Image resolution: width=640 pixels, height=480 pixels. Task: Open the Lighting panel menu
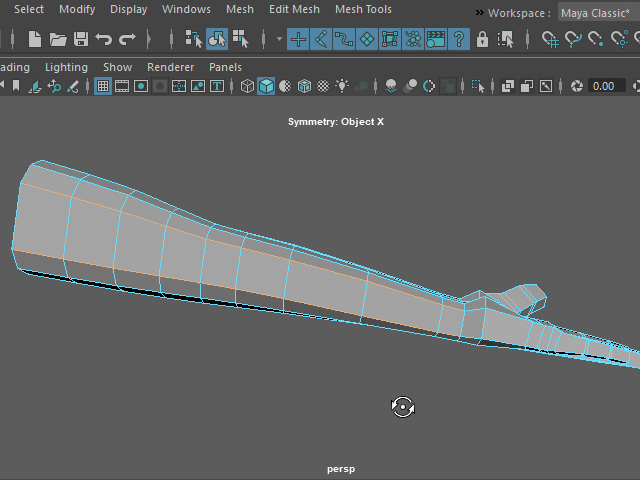[66, 67]
